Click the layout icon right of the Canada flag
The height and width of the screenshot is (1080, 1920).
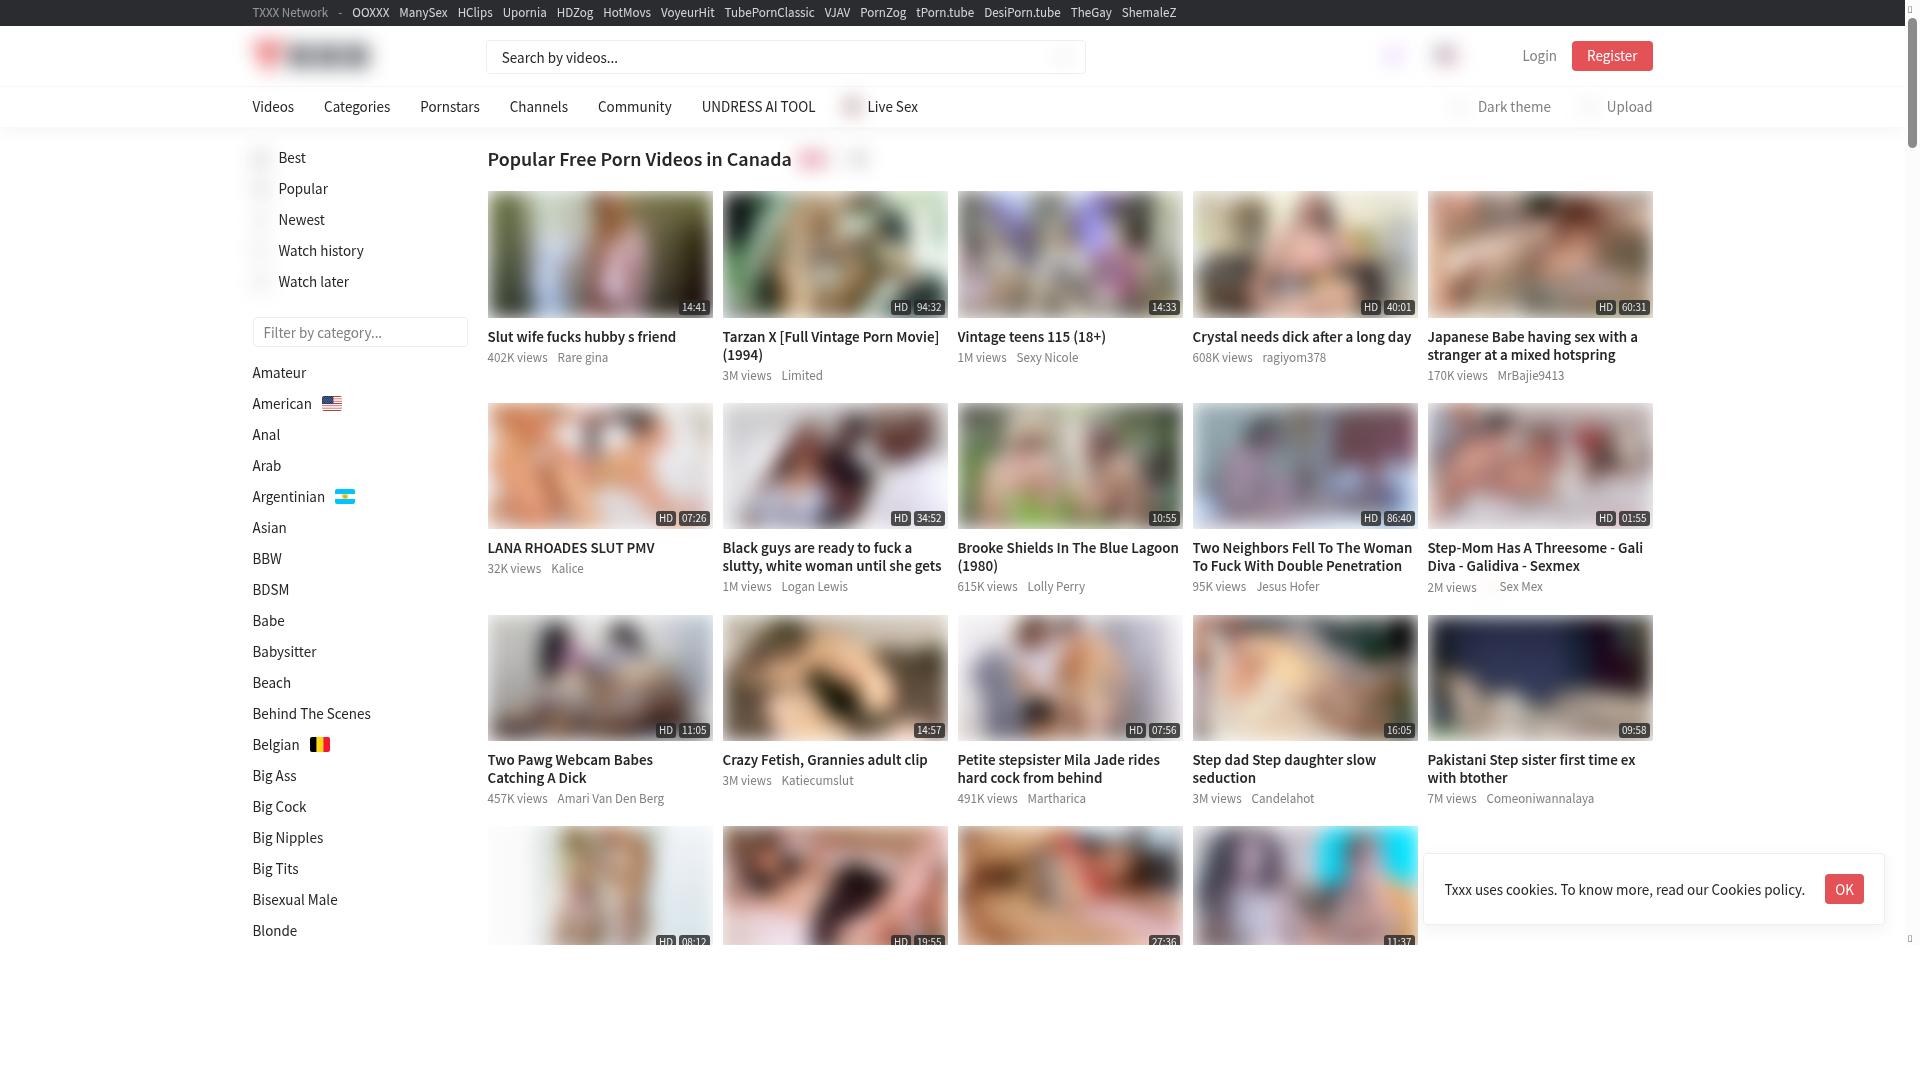[x=857, y=160]
